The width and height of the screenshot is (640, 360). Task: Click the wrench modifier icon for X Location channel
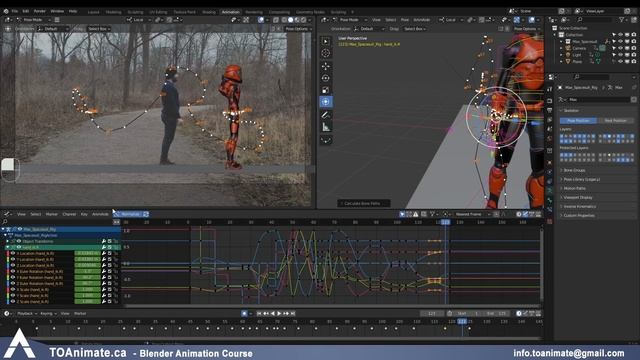pyautogui.click(x=104, y=253)
